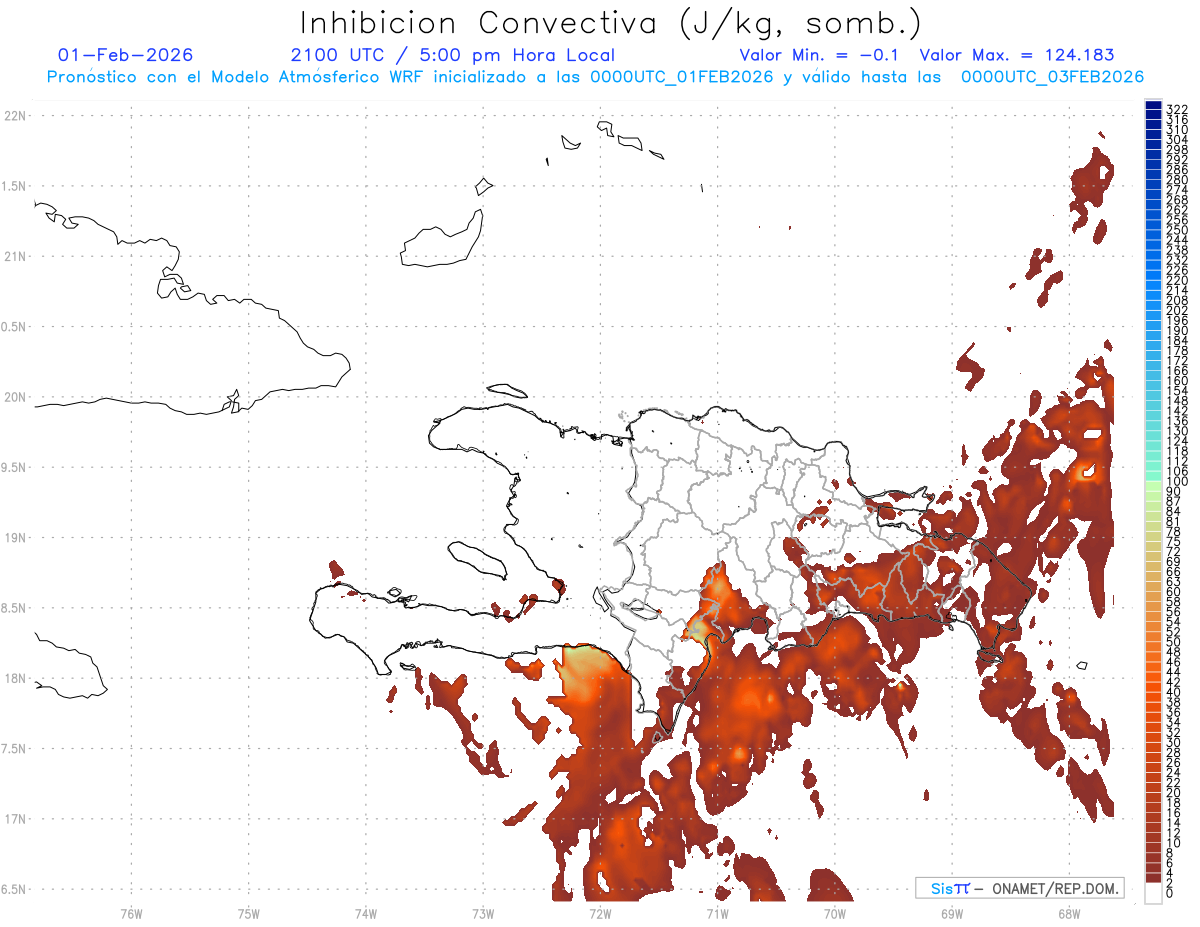Select the date label '01-Feb-2026'

coord(126,55)
